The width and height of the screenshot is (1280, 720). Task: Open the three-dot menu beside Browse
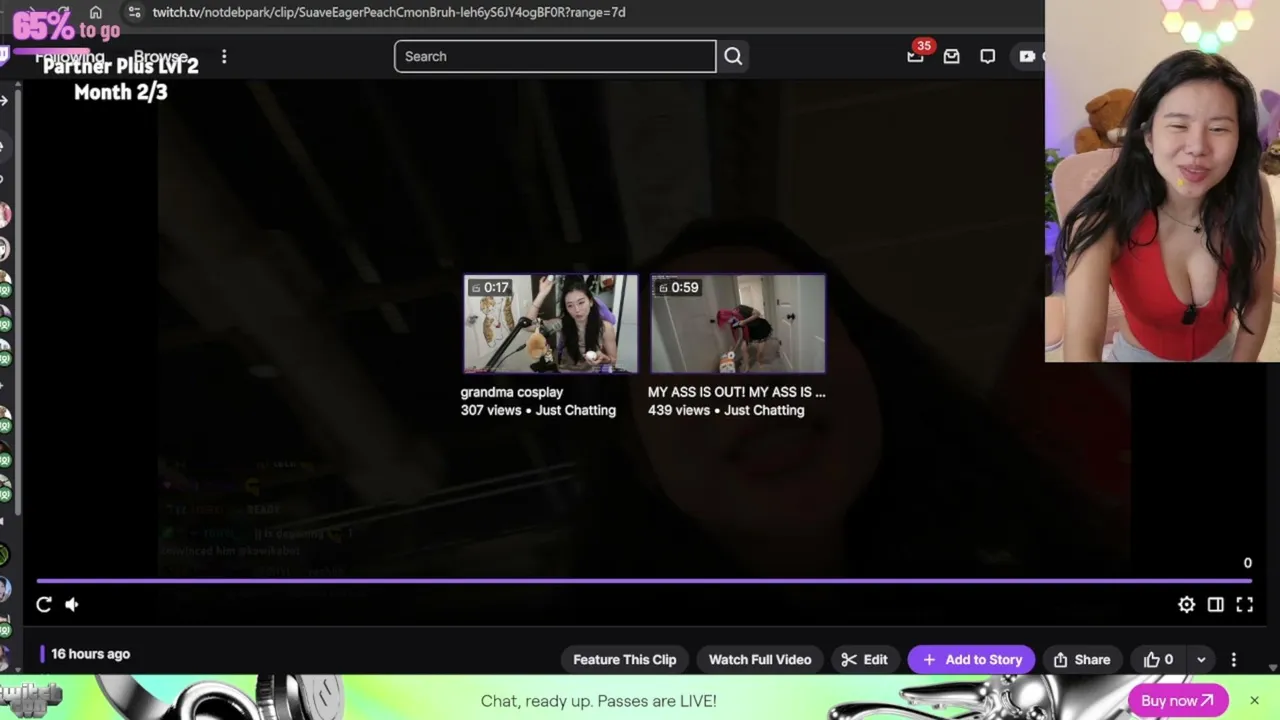(224, 57)
